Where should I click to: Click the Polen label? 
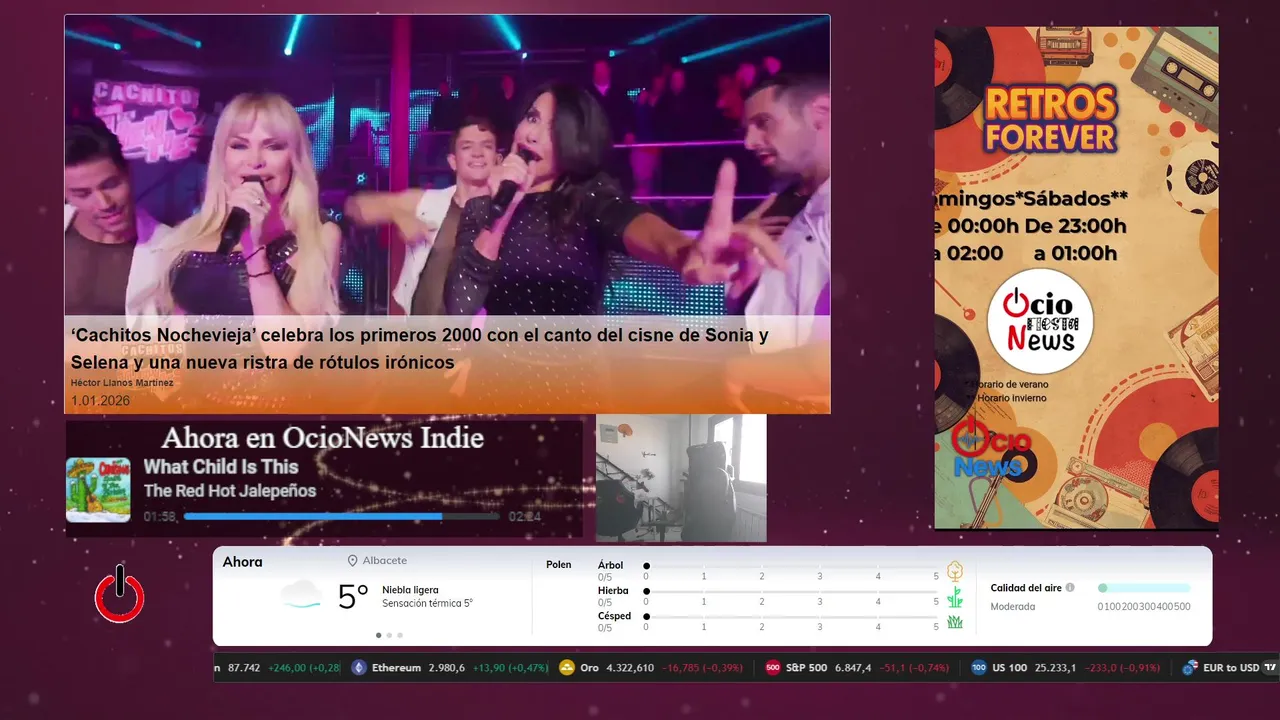559,565
